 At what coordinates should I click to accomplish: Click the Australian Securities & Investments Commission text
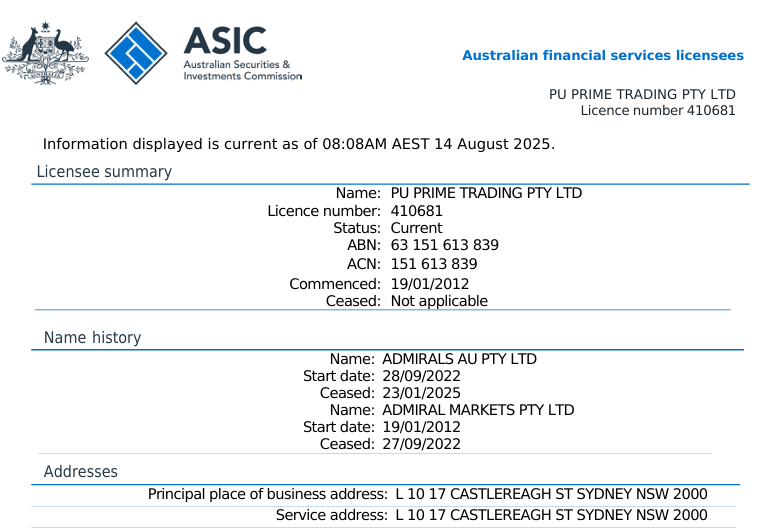click(x=241, y=70)
